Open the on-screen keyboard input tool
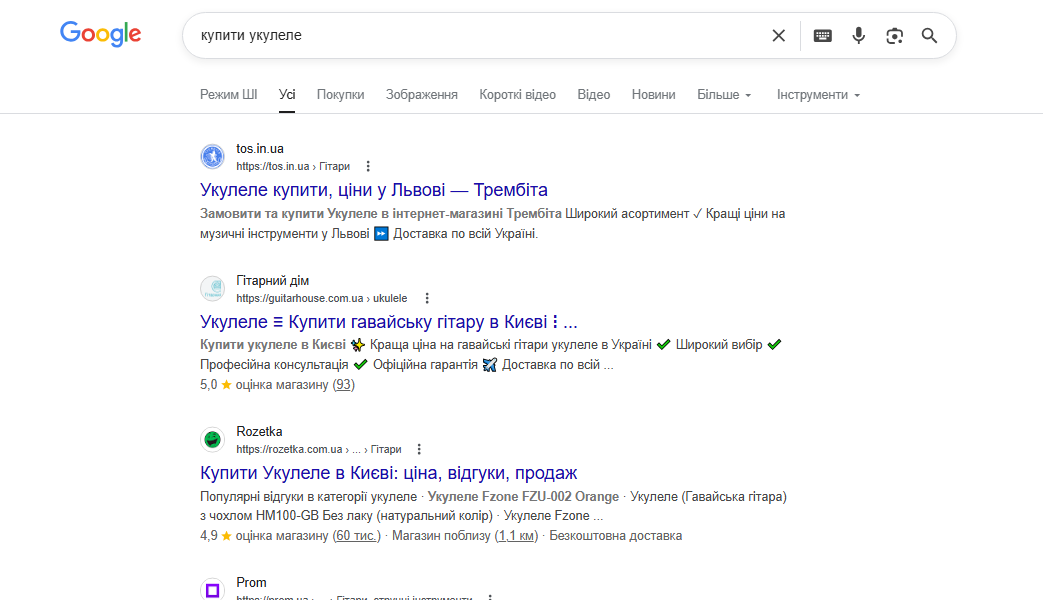 822,36
